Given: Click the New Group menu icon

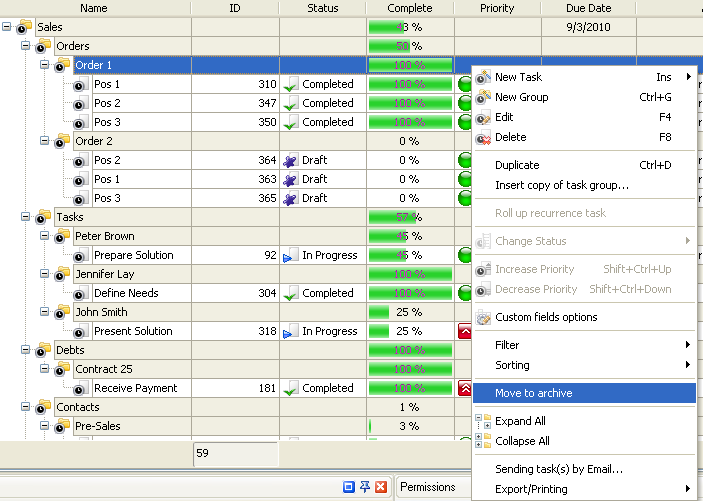Looking at the screenshot, I should pos(484,97).
